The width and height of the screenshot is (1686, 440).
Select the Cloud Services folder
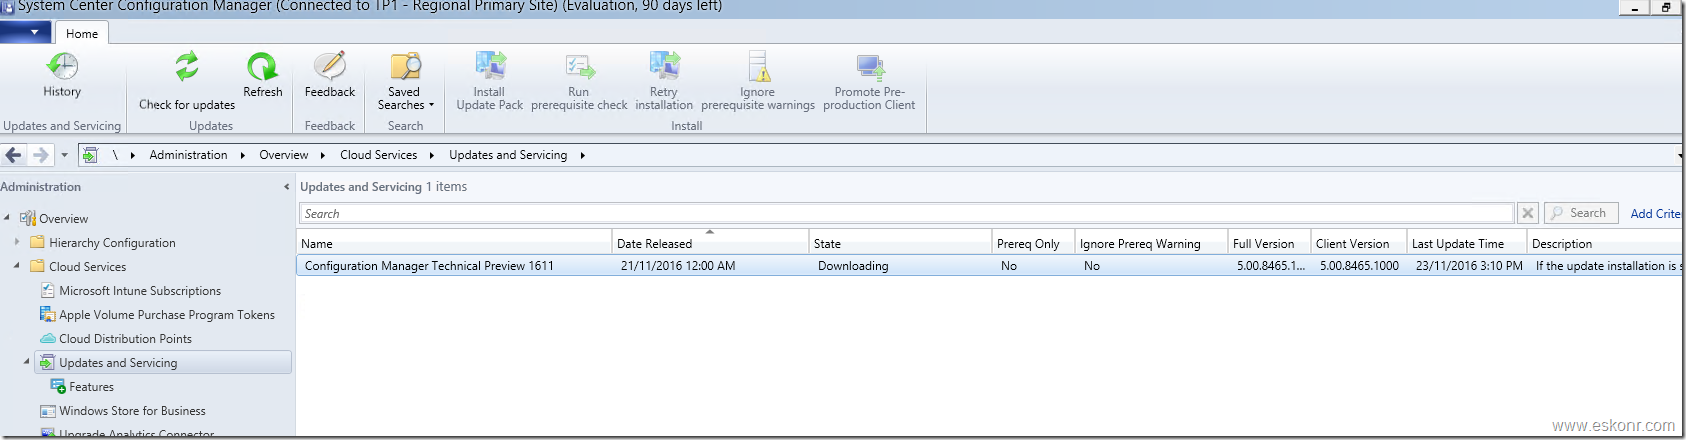click(x=88, y=267)
